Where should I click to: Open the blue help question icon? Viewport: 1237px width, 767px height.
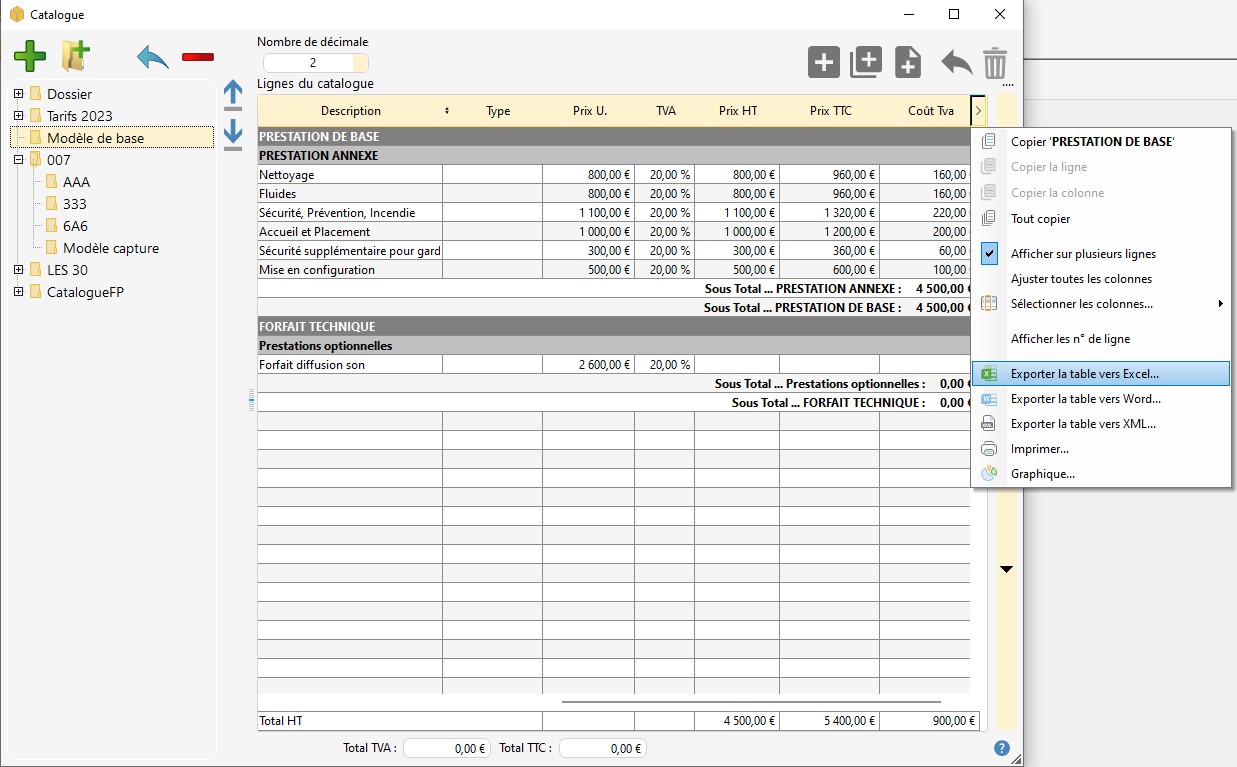click(1002, 748)
